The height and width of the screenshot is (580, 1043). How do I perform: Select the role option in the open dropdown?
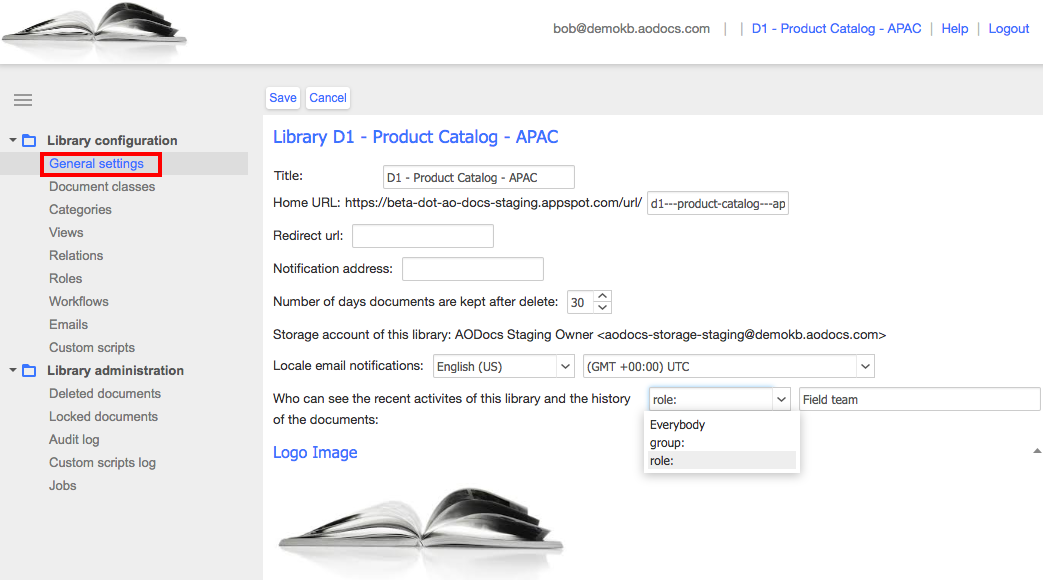coord(659,461)
